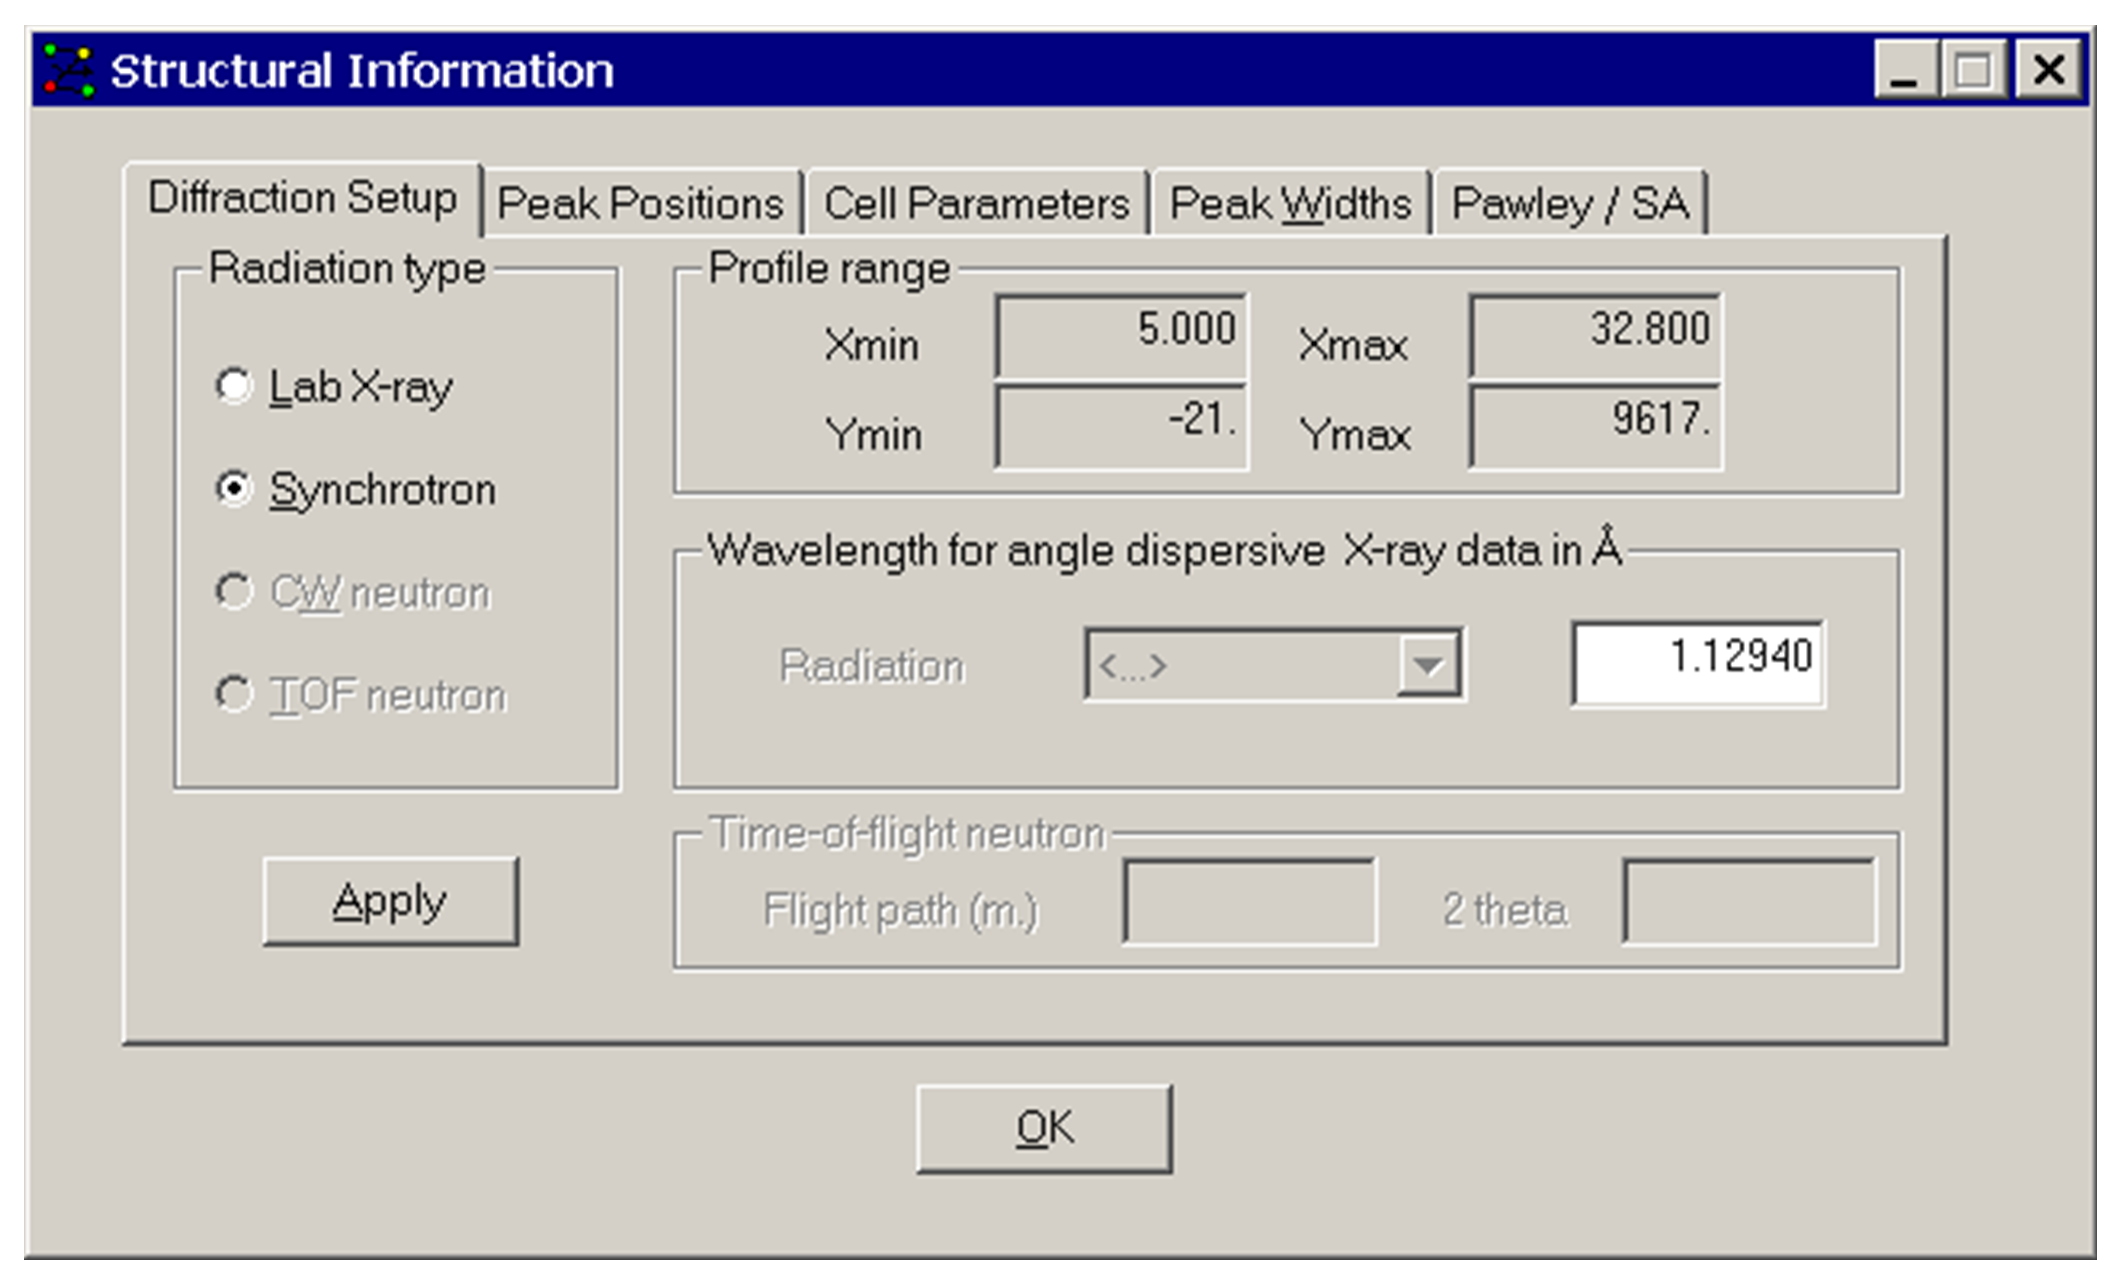Click the Xmin field showing 5.000

[x=1121, y=333]
